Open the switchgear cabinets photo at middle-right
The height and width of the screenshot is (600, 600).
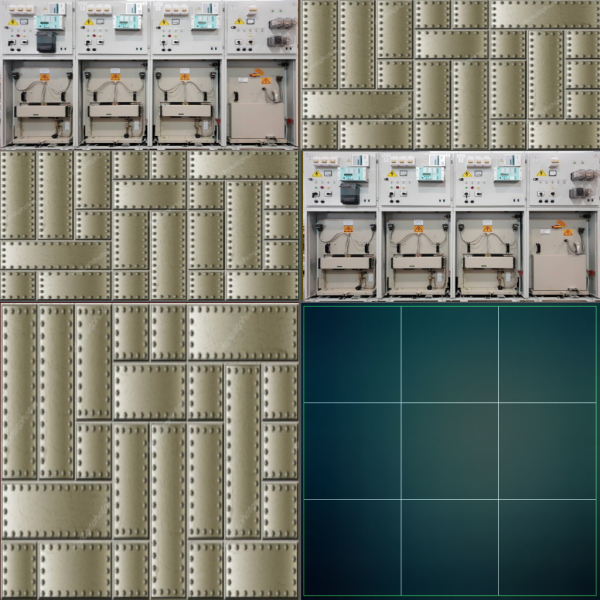(450, 225)
